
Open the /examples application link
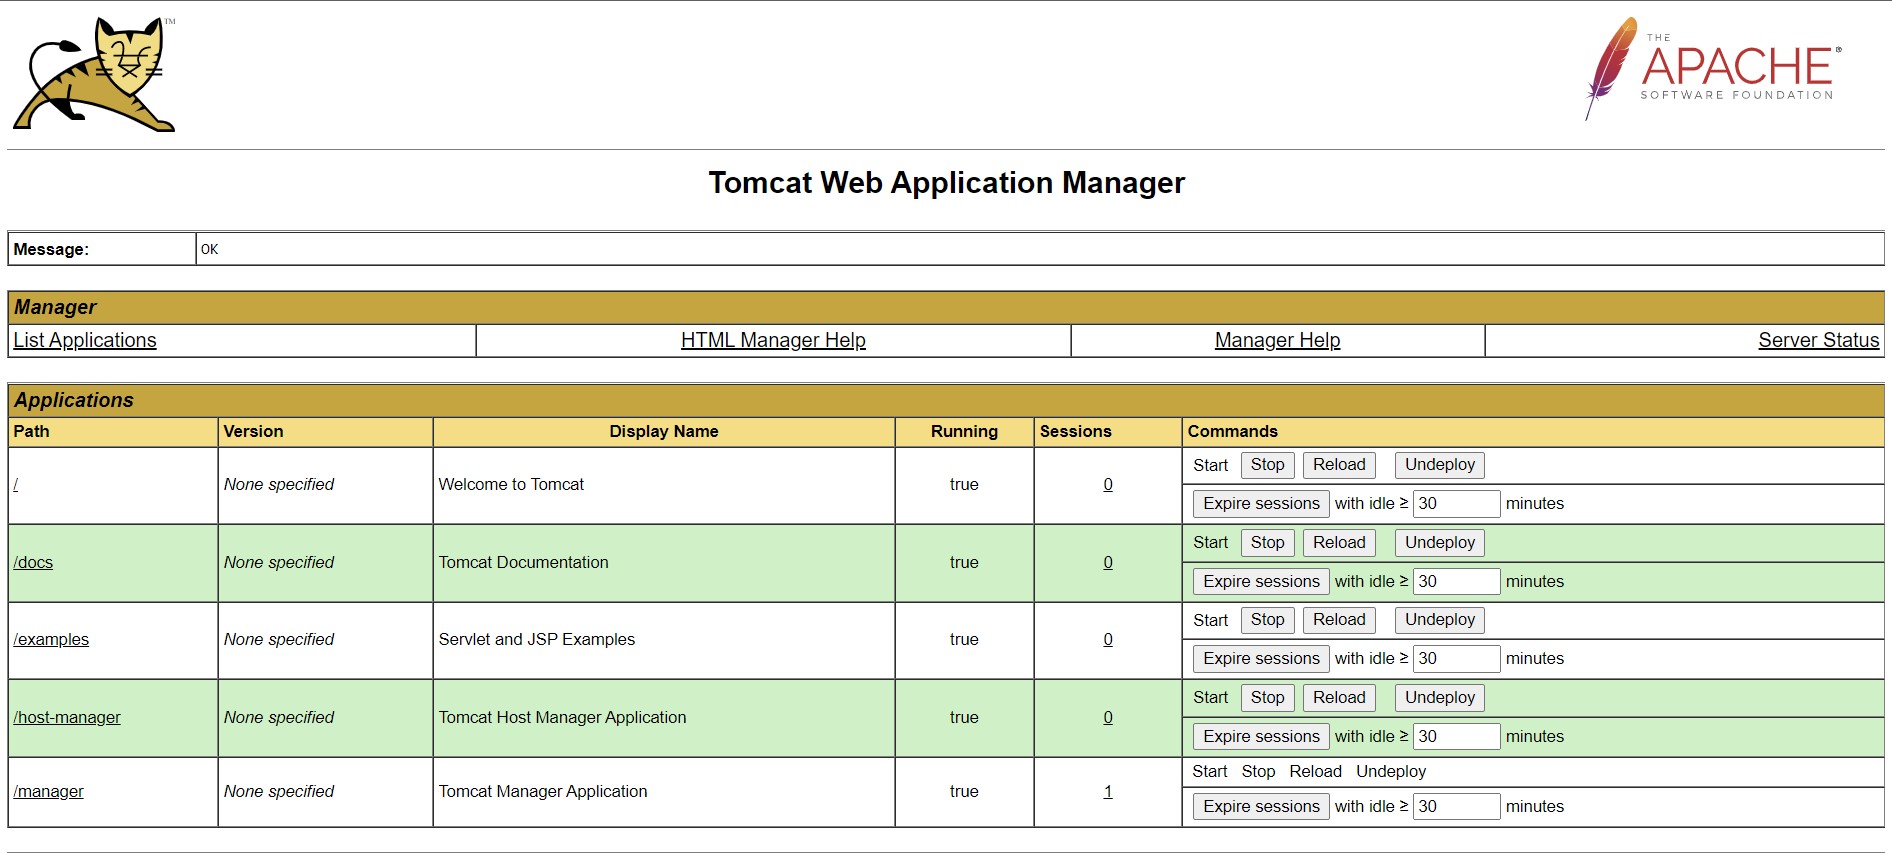51,639
